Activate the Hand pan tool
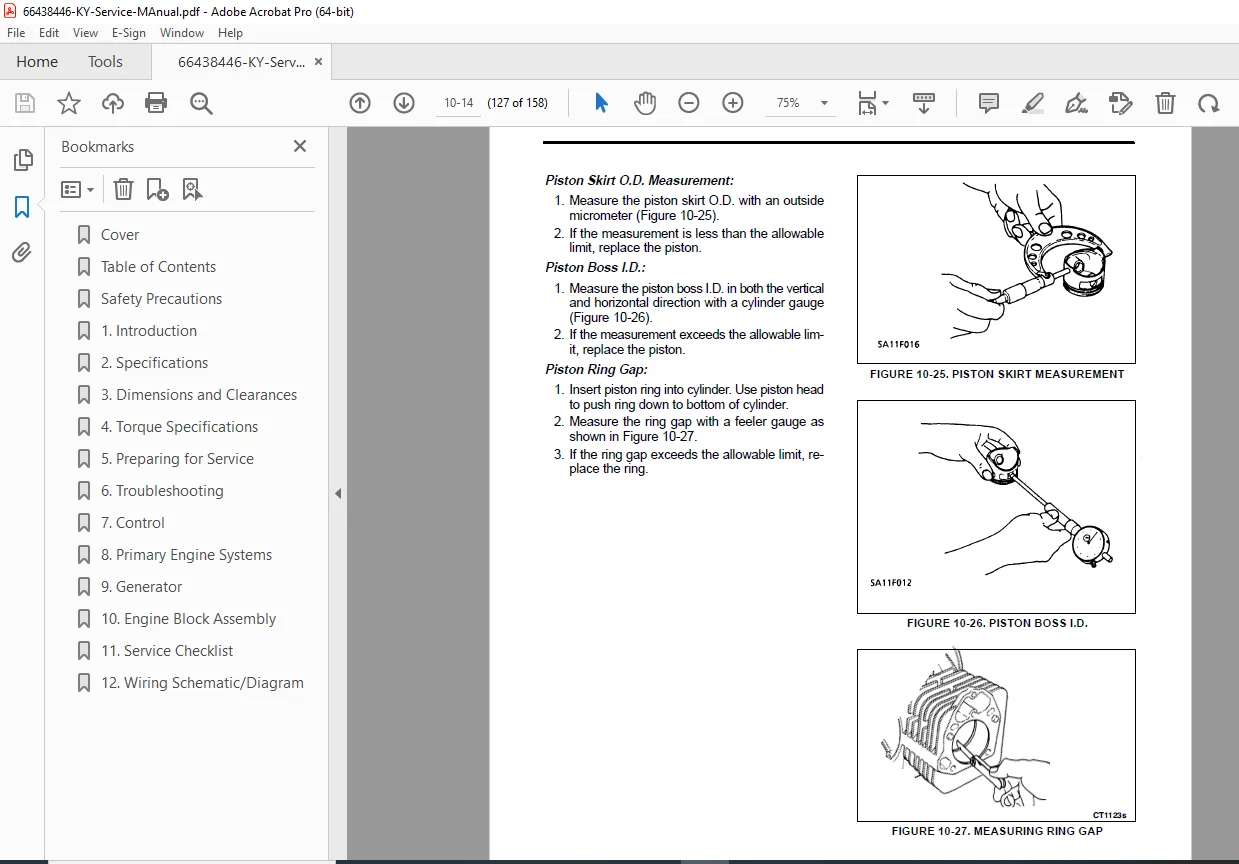 (x=645, y=103)
